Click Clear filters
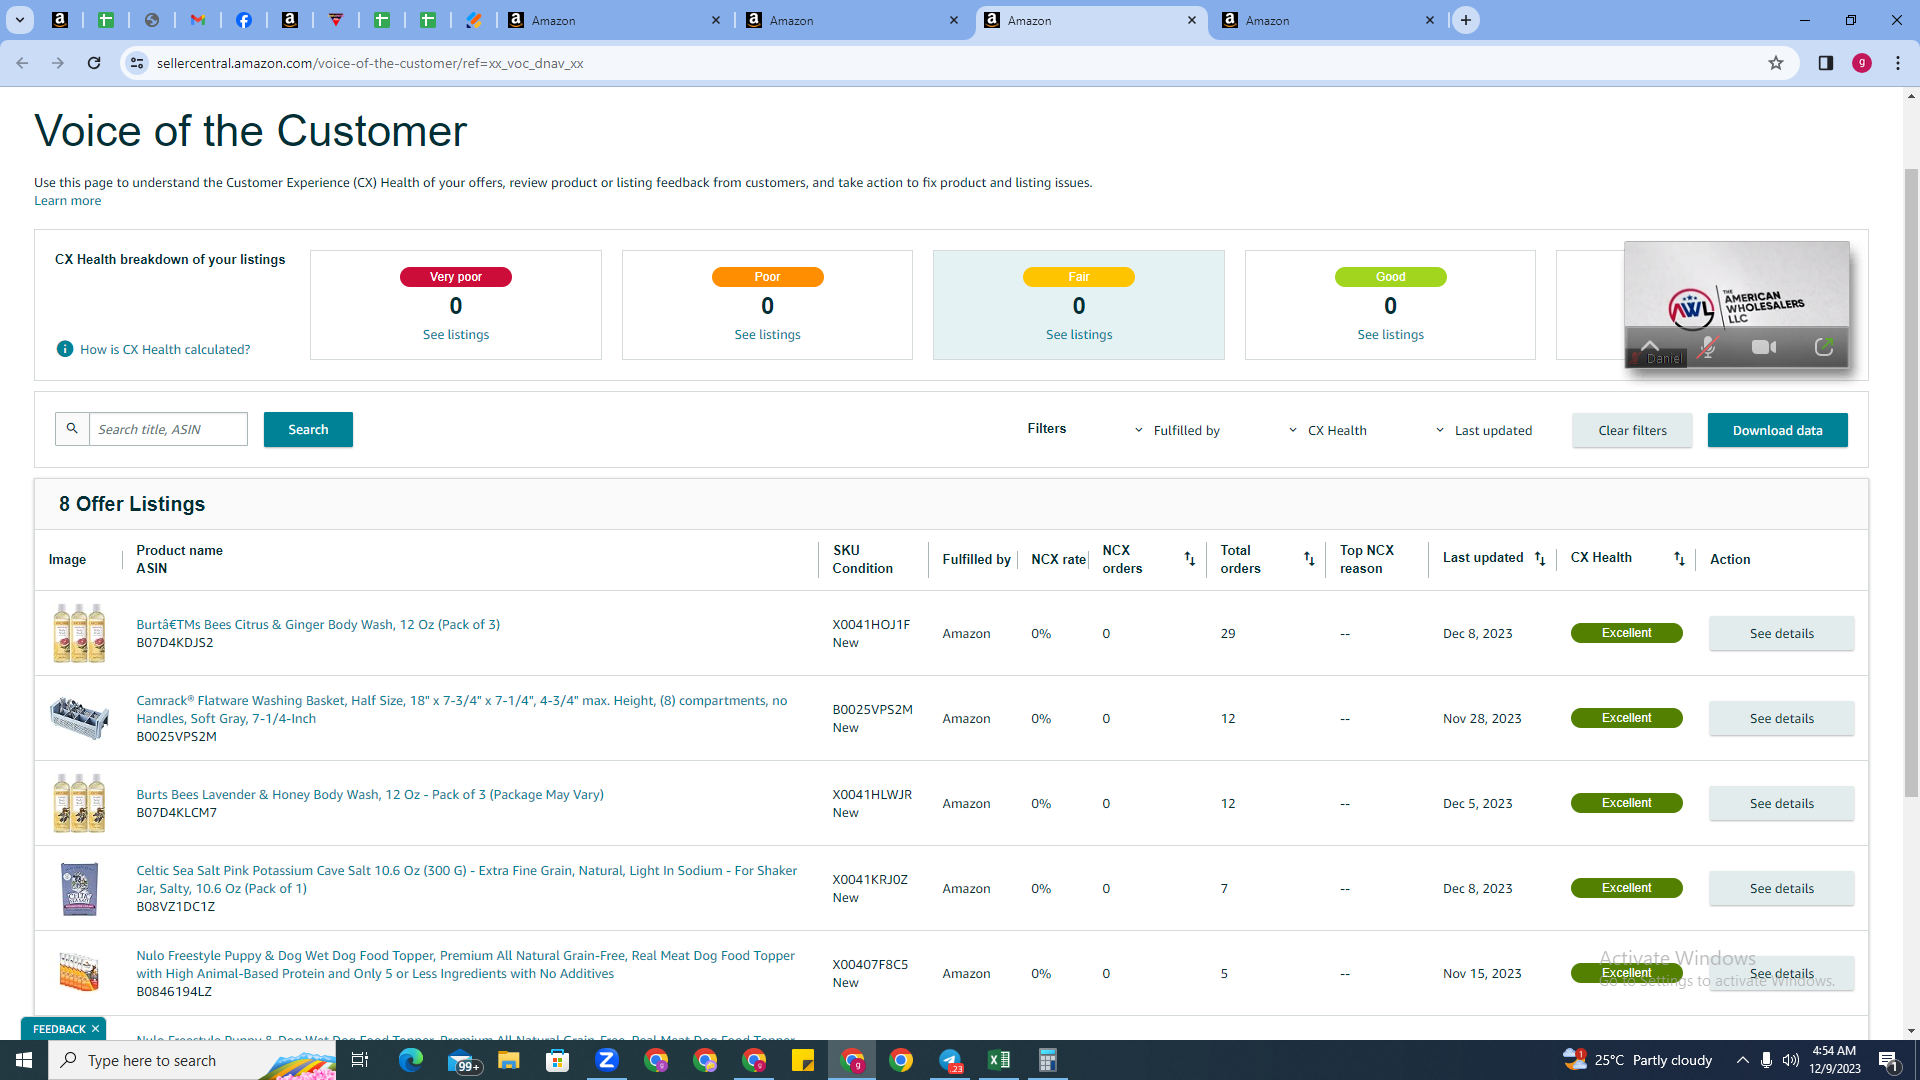The height and width of the screenshot is (1080, 1920). [1632, 430]
